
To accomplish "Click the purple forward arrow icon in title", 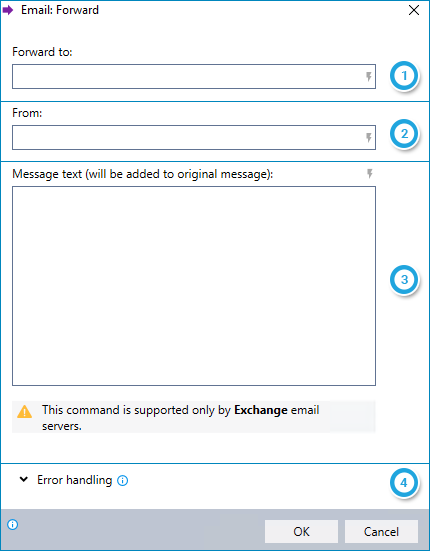I will pyautogui.click(x=8, y=10).
